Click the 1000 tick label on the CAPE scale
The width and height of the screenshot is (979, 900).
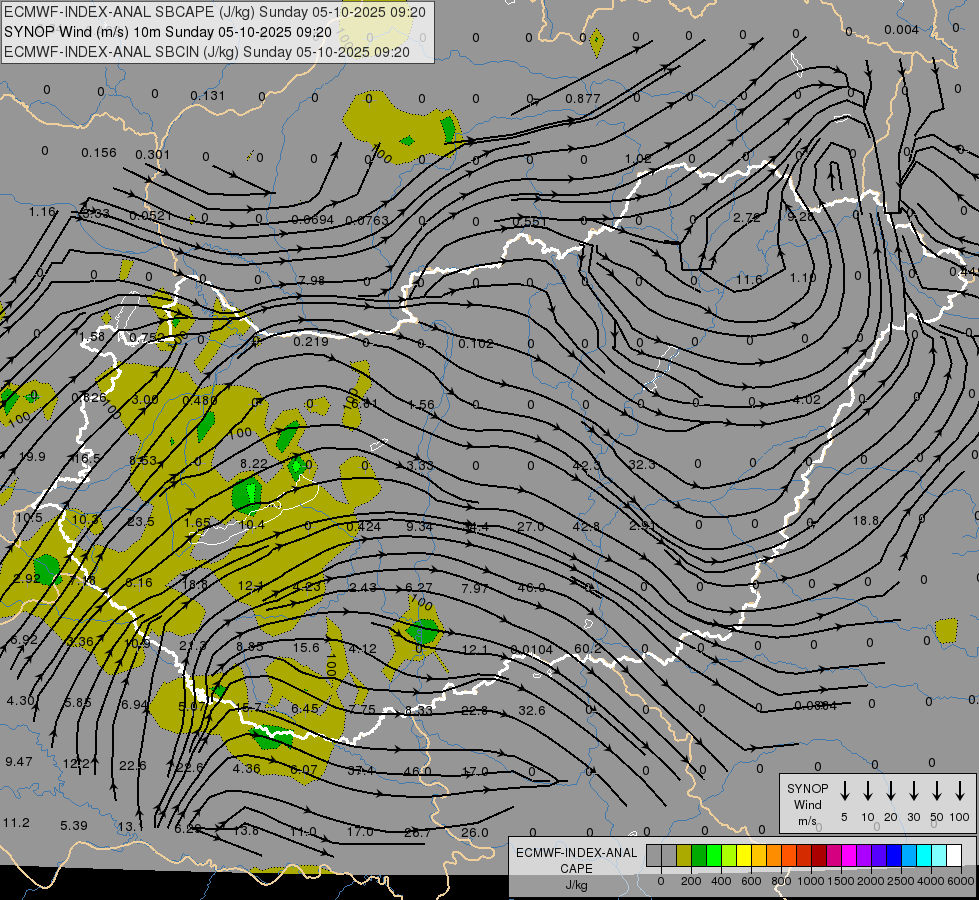[x=811, y=881]
